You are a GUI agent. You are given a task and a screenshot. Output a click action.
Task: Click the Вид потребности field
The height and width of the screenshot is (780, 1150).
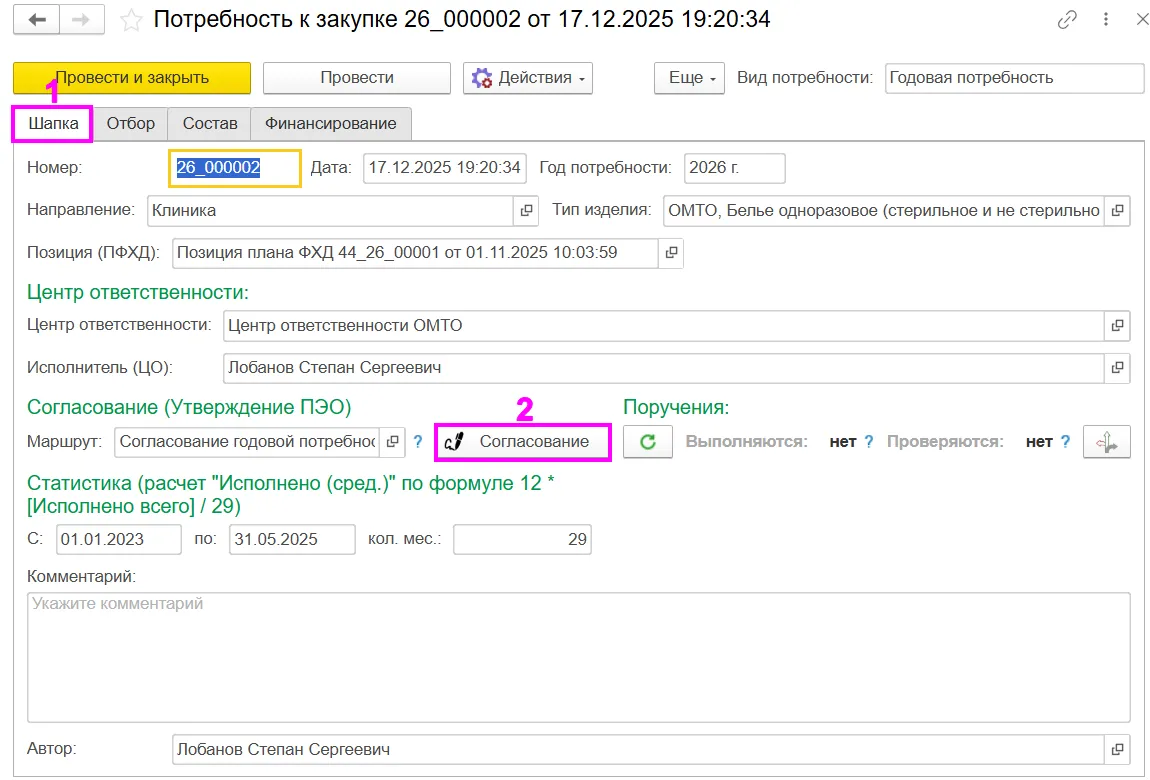pos(1014,78)
